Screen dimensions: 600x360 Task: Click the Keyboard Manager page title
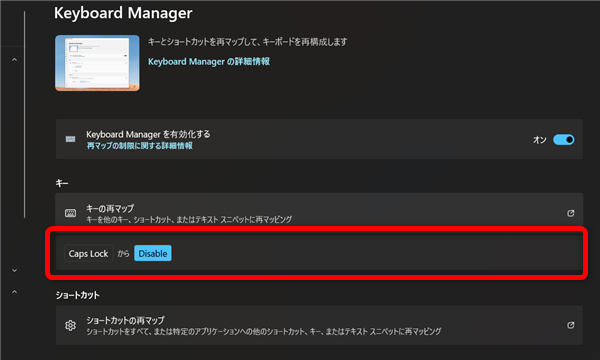pyautogui.click(x=123, y=13)
